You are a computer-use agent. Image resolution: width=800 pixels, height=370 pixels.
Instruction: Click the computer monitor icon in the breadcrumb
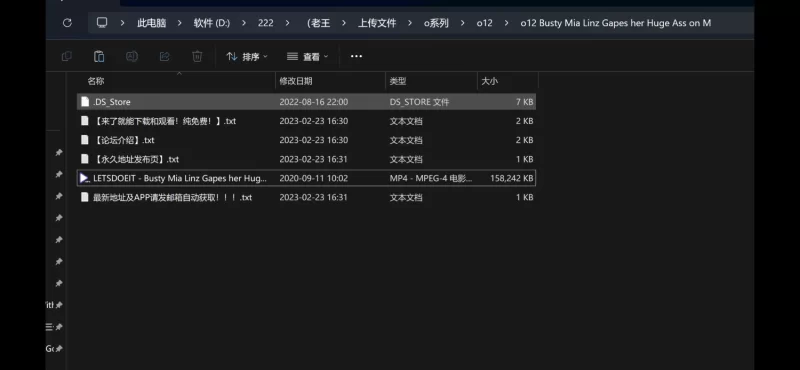pyautogui.click(x=102, y=23)
